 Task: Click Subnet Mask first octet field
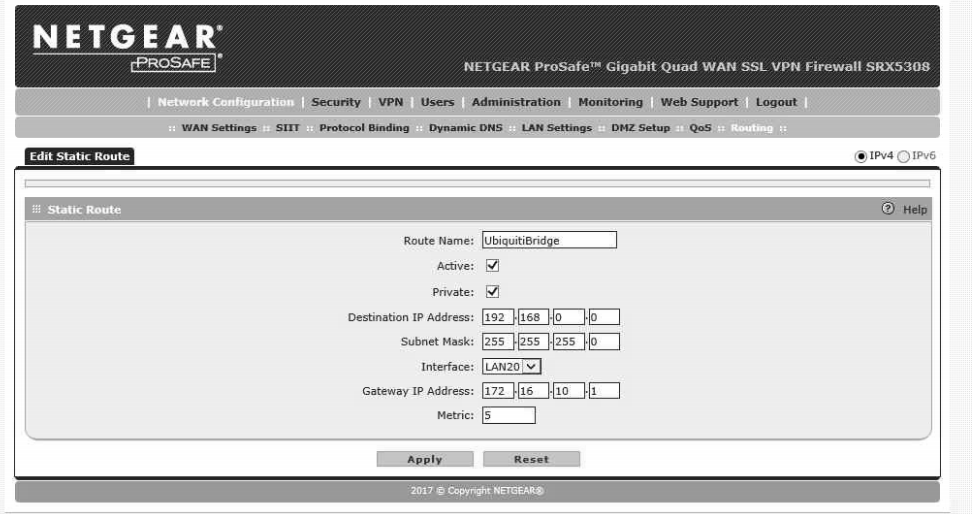point(498,342)
